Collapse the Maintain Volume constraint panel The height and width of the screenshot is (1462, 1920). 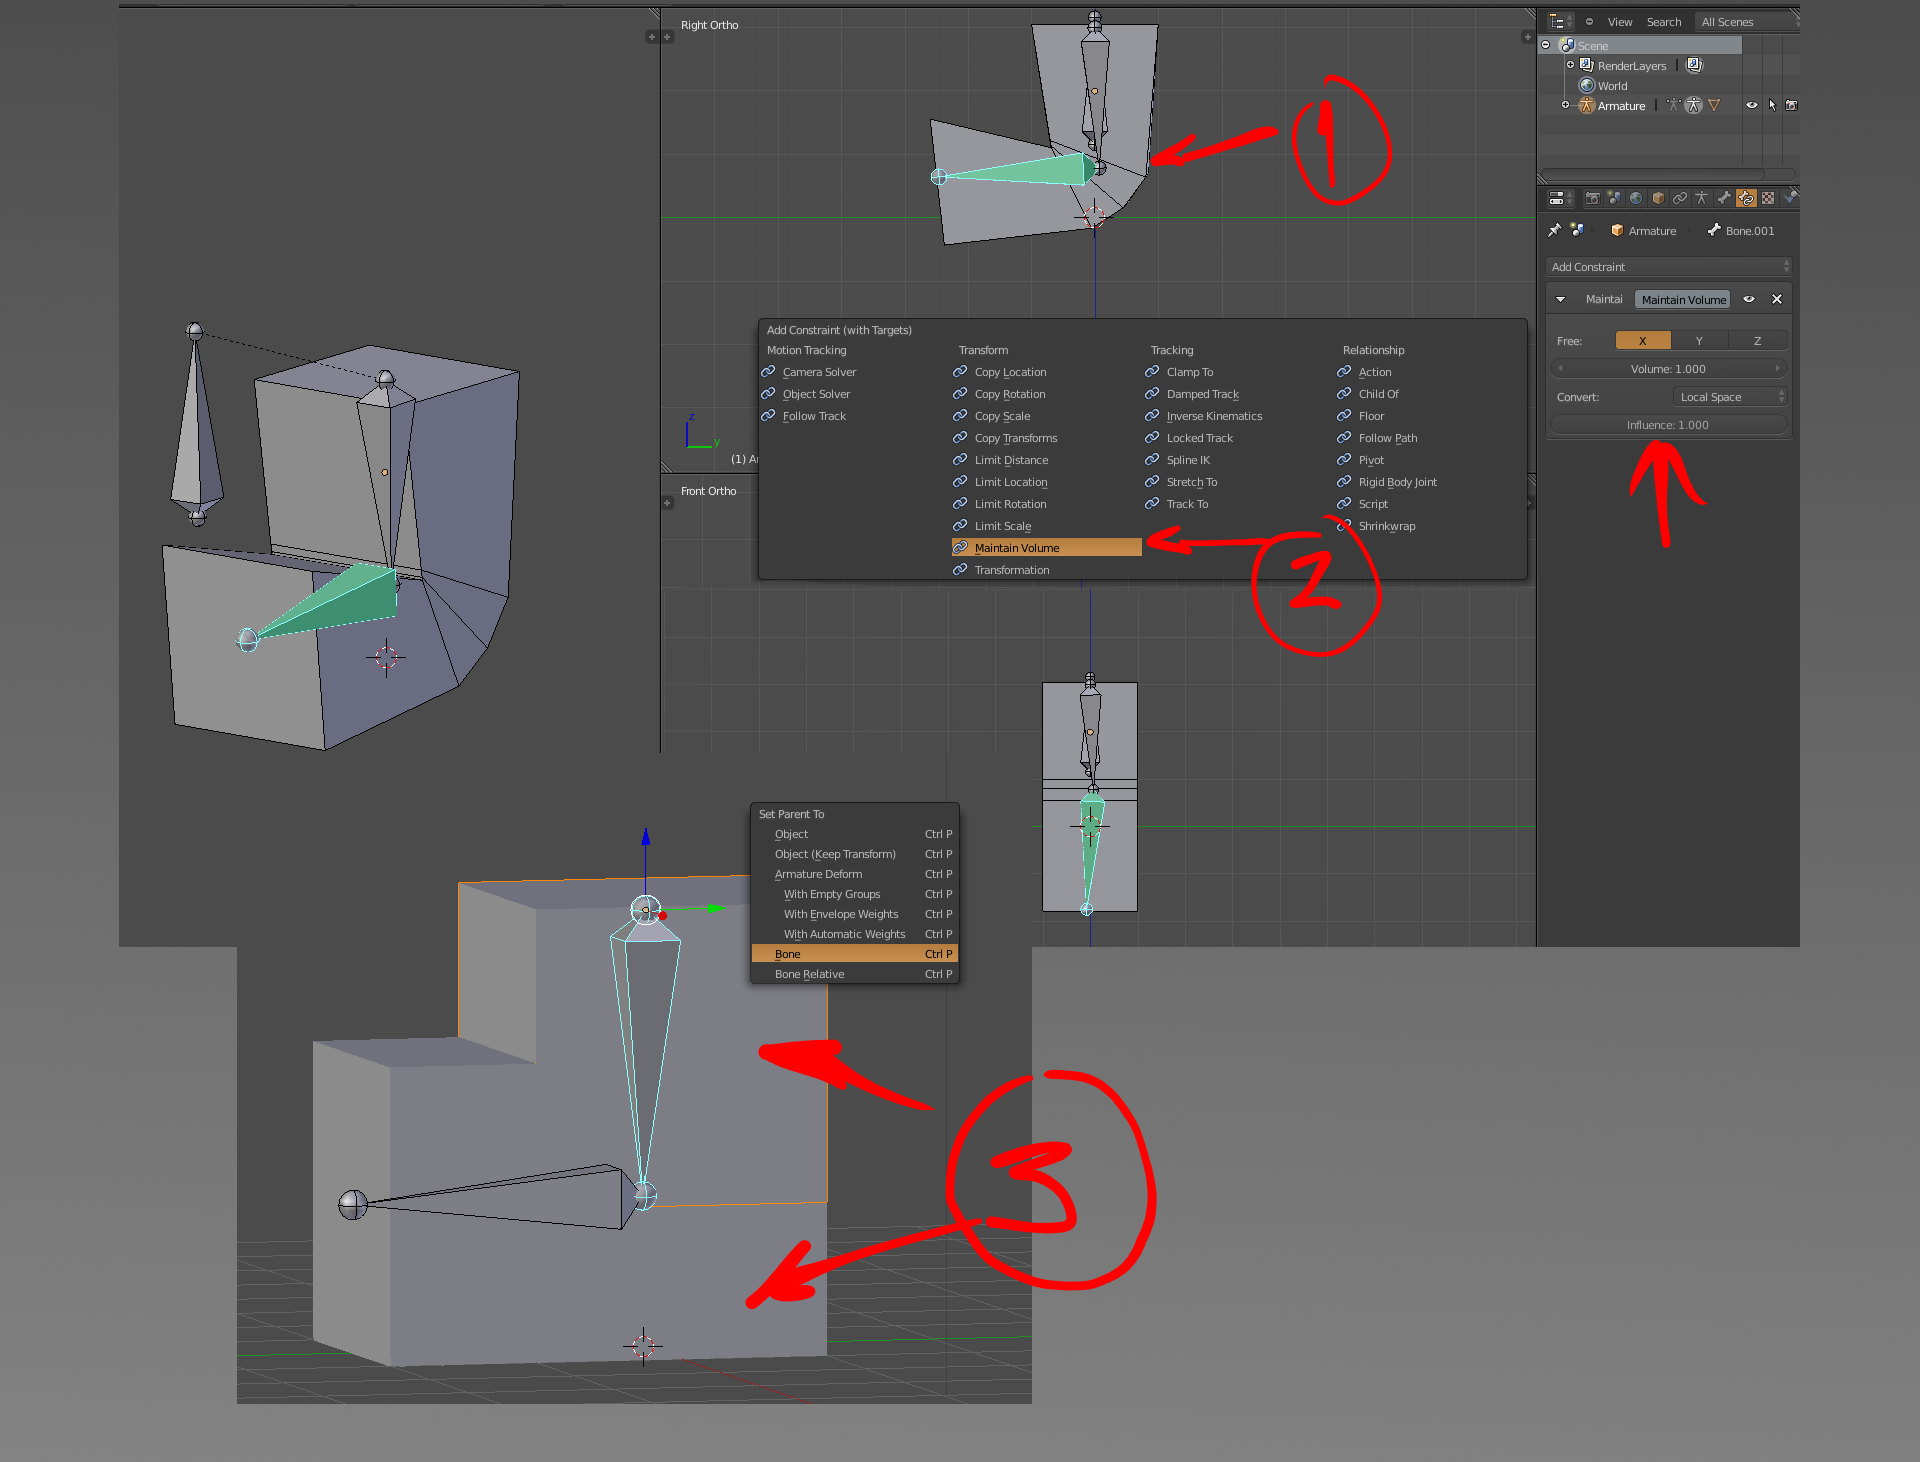[x=1560, y=299]
